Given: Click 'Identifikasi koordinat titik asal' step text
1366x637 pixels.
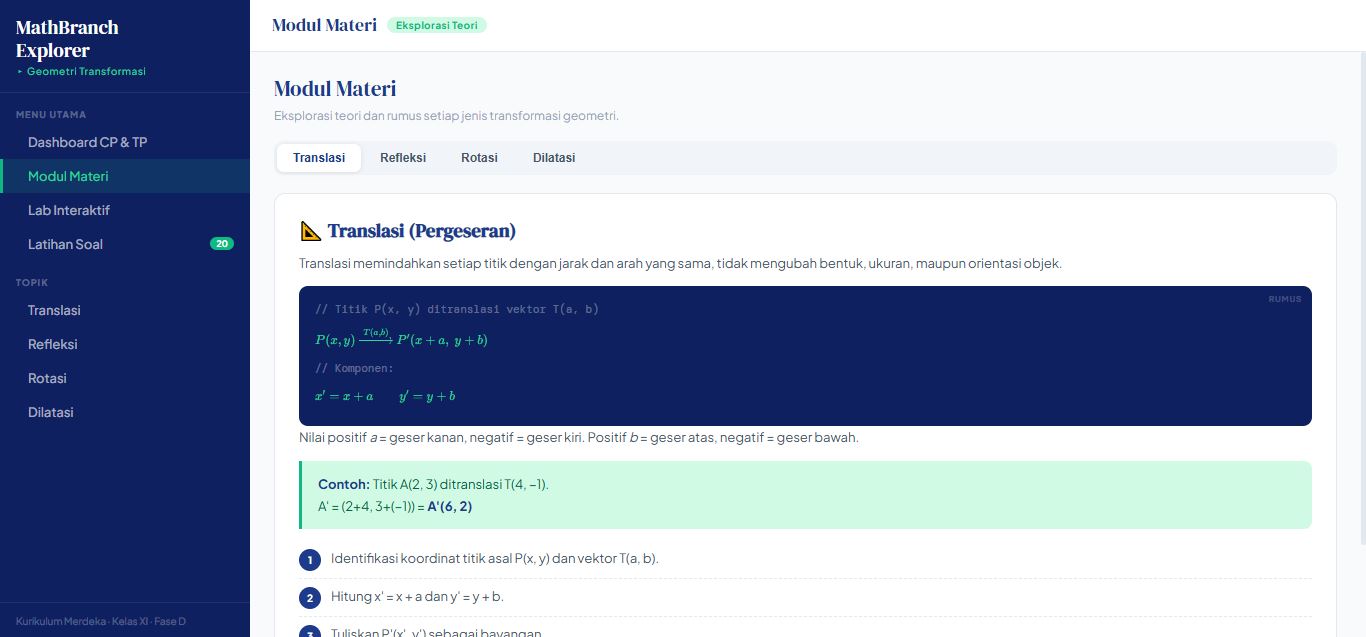Looking at the screenshot, I should [x=495, y=558].
